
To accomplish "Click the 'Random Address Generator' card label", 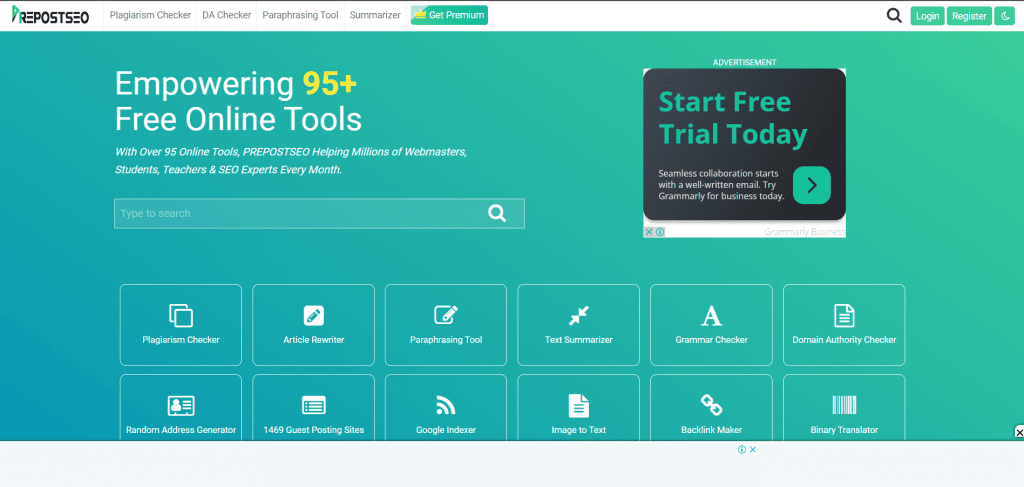I will coord(181,430).
